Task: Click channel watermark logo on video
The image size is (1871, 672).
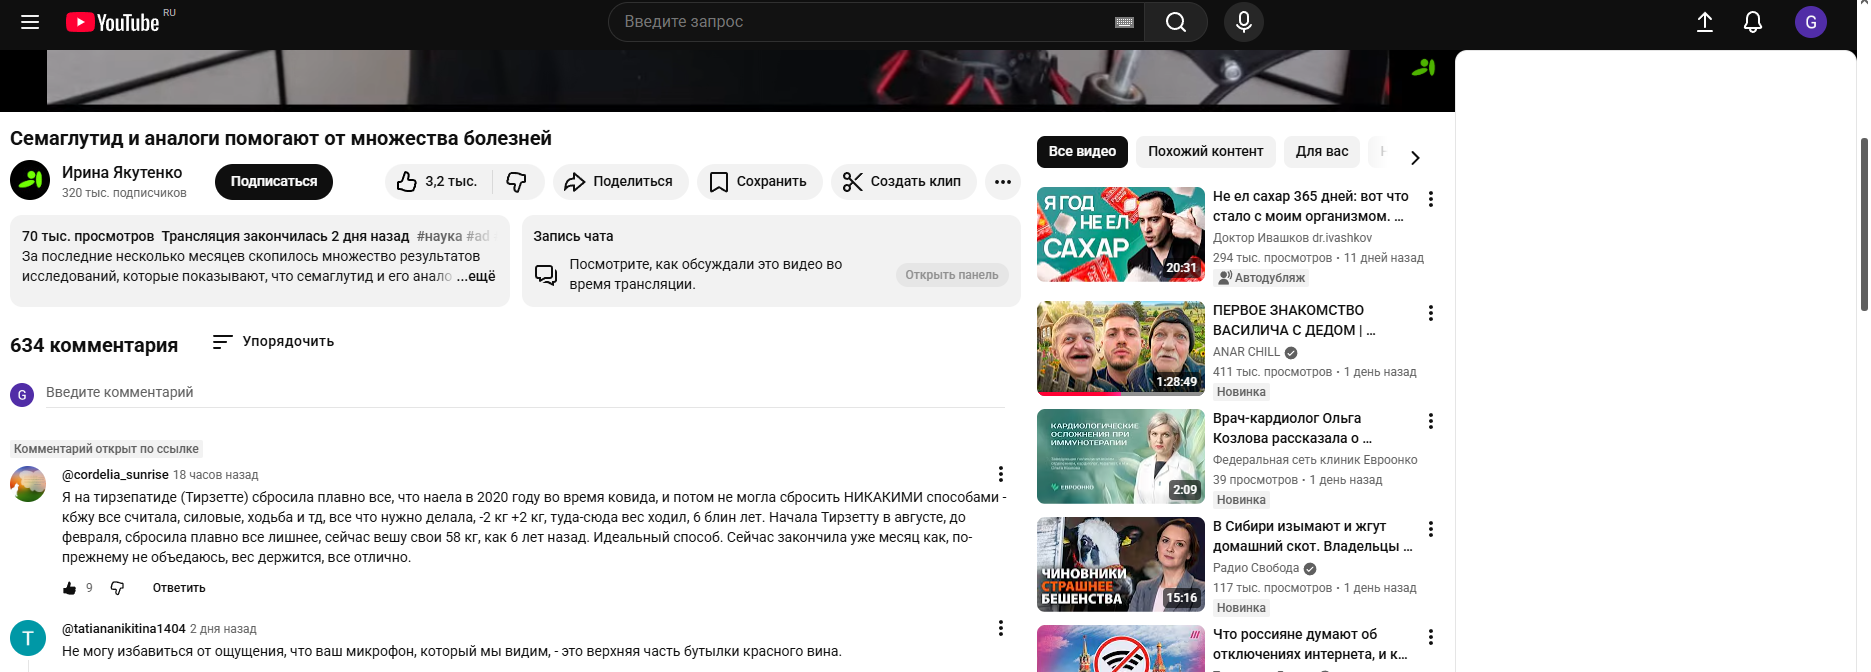Action: click(x=1423, y=68)
